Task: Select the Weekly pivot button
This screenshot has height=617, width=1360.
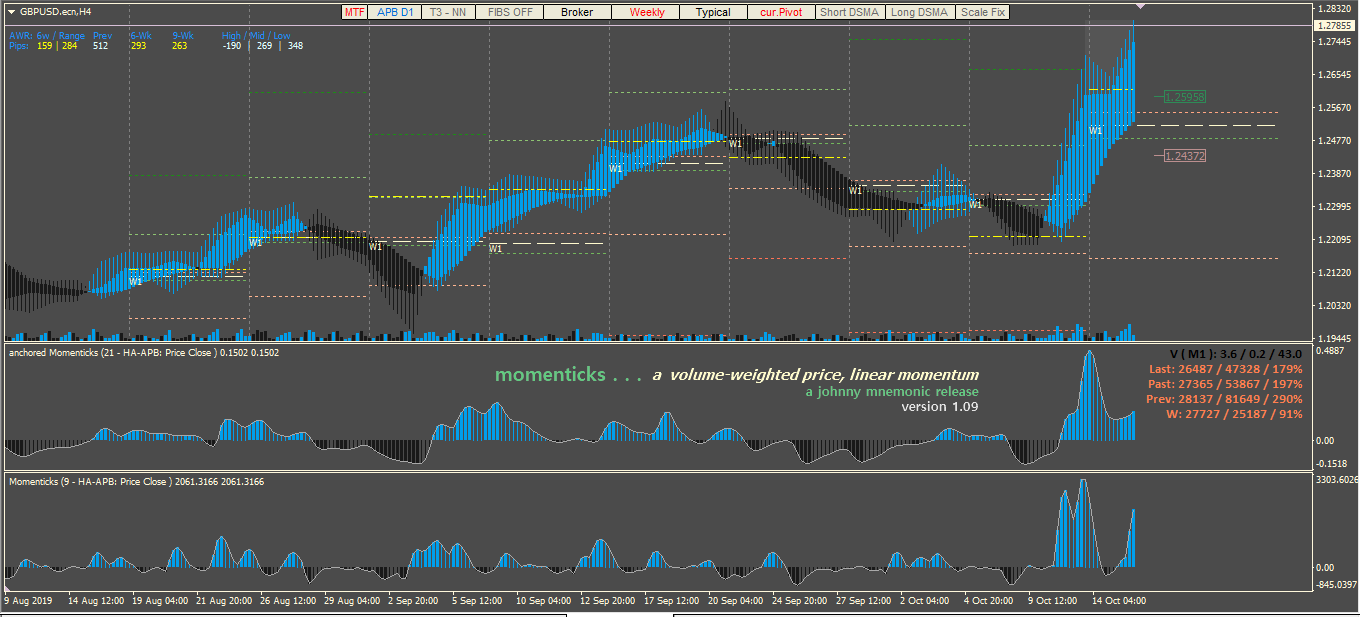Action: coord(646,13)
